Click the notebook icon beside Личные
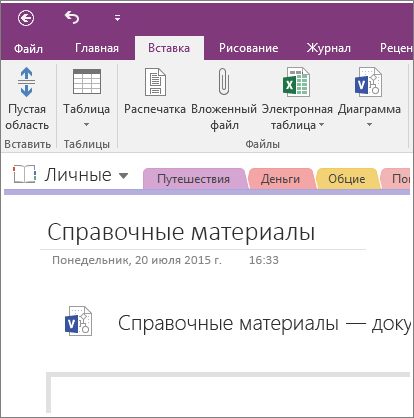This screenshot has width=414, height=418. pos(24,174)
